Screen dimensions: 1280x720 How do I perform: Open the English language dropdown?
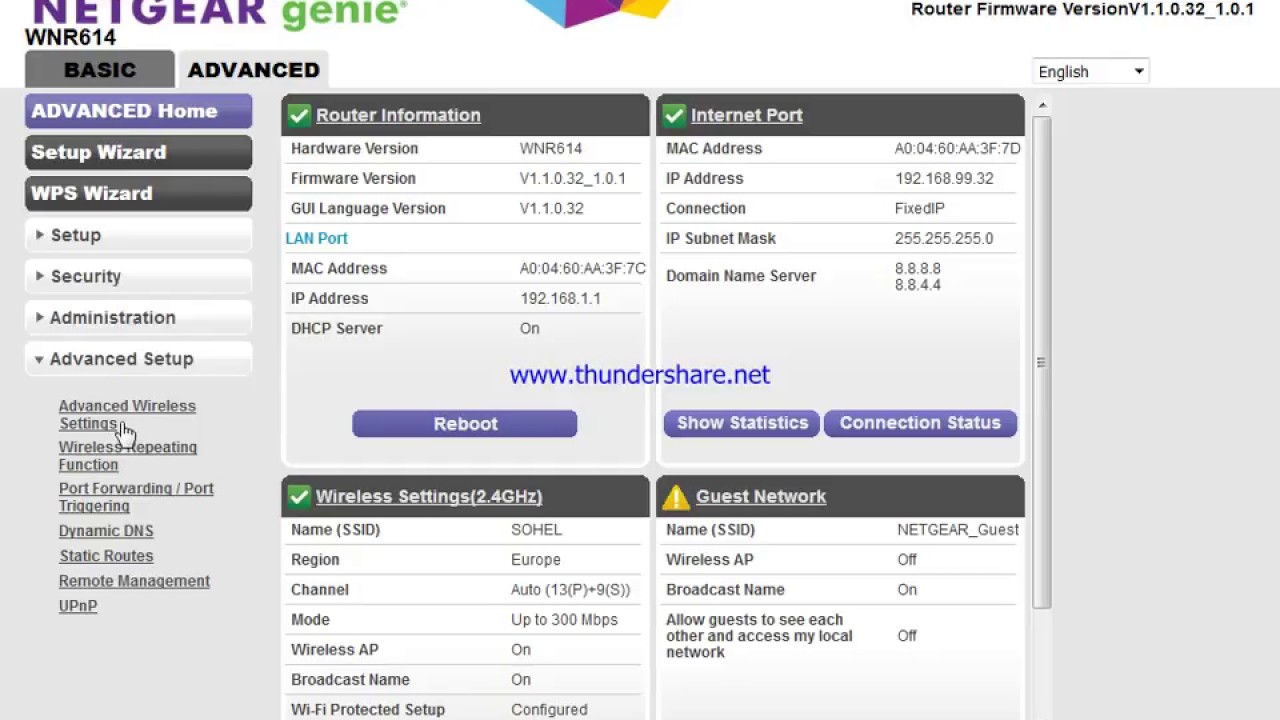1090,72
